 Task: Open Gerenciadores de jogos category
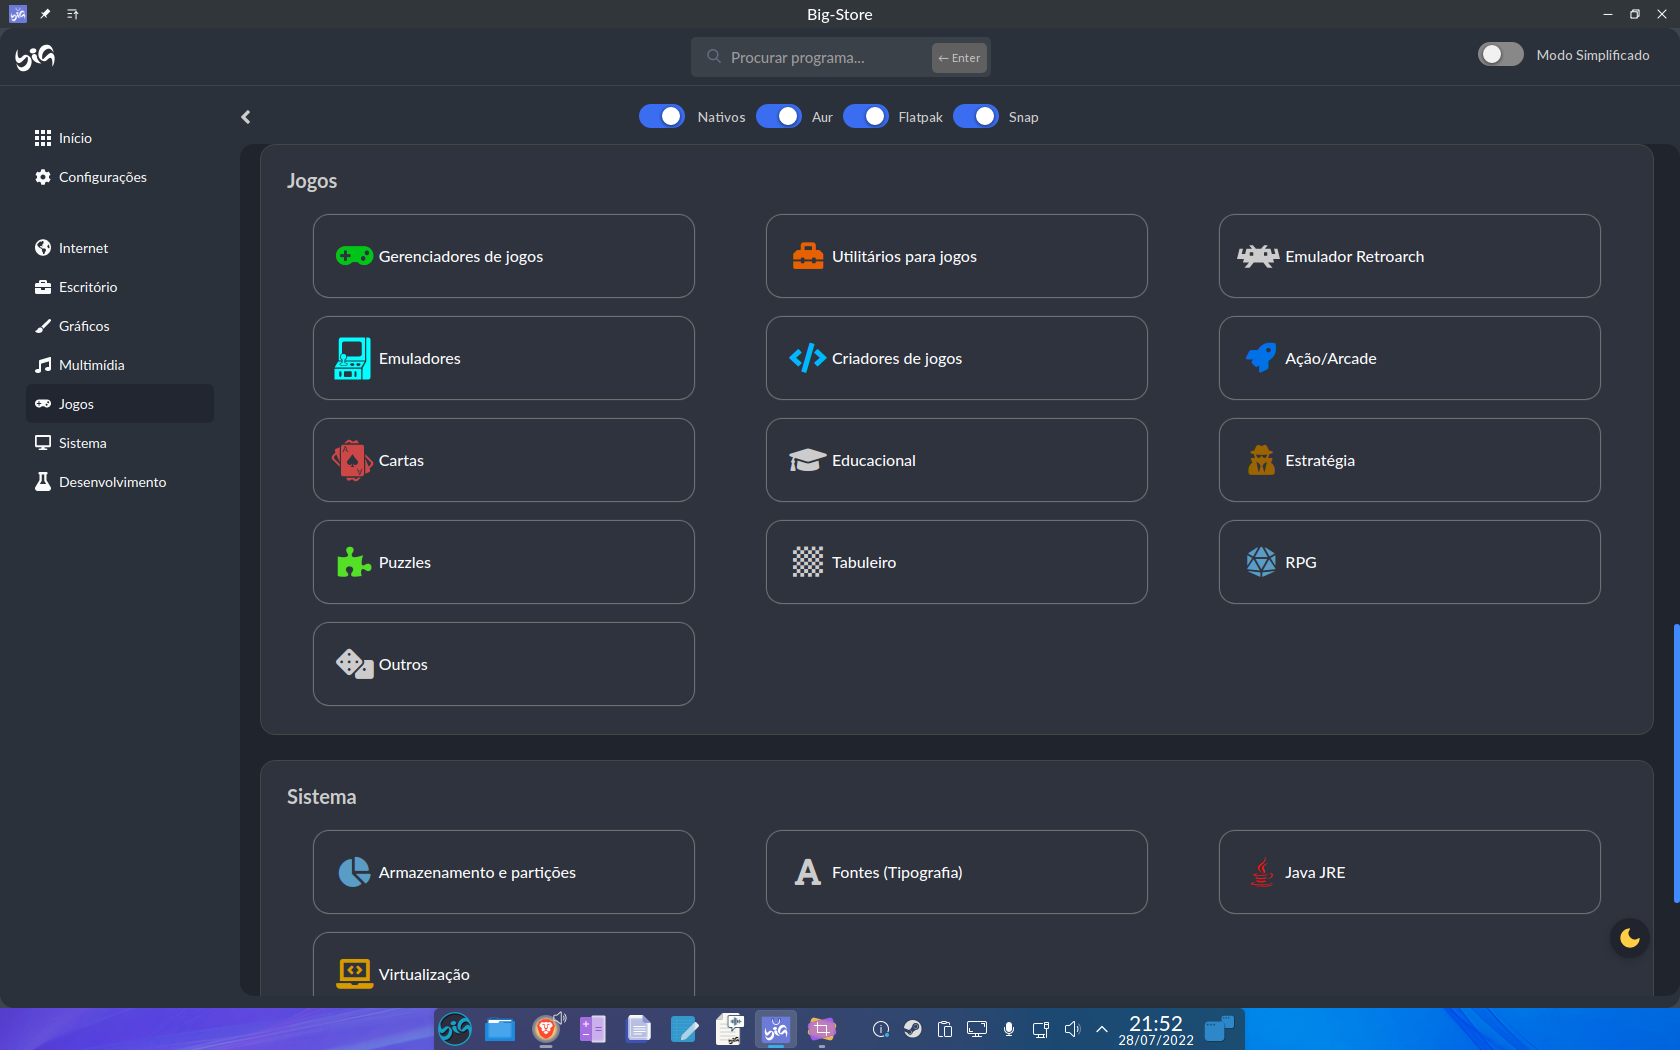[x=503, y=256]
